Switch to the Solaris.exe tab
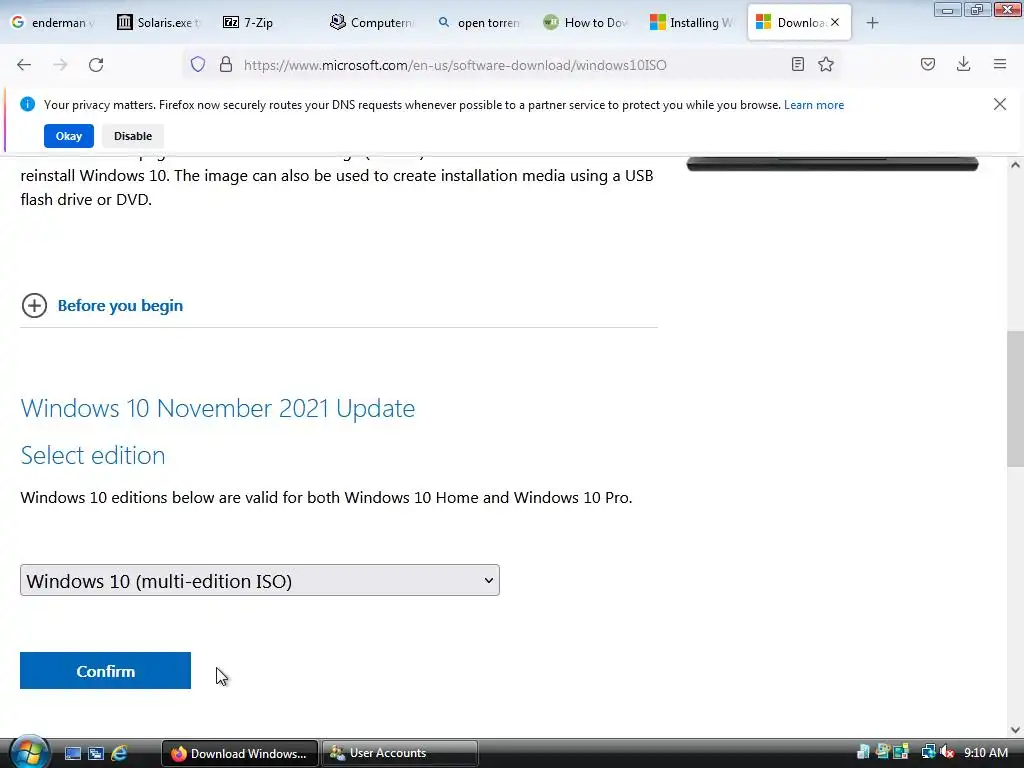The image size is (1024, 768). pos(160,22)
